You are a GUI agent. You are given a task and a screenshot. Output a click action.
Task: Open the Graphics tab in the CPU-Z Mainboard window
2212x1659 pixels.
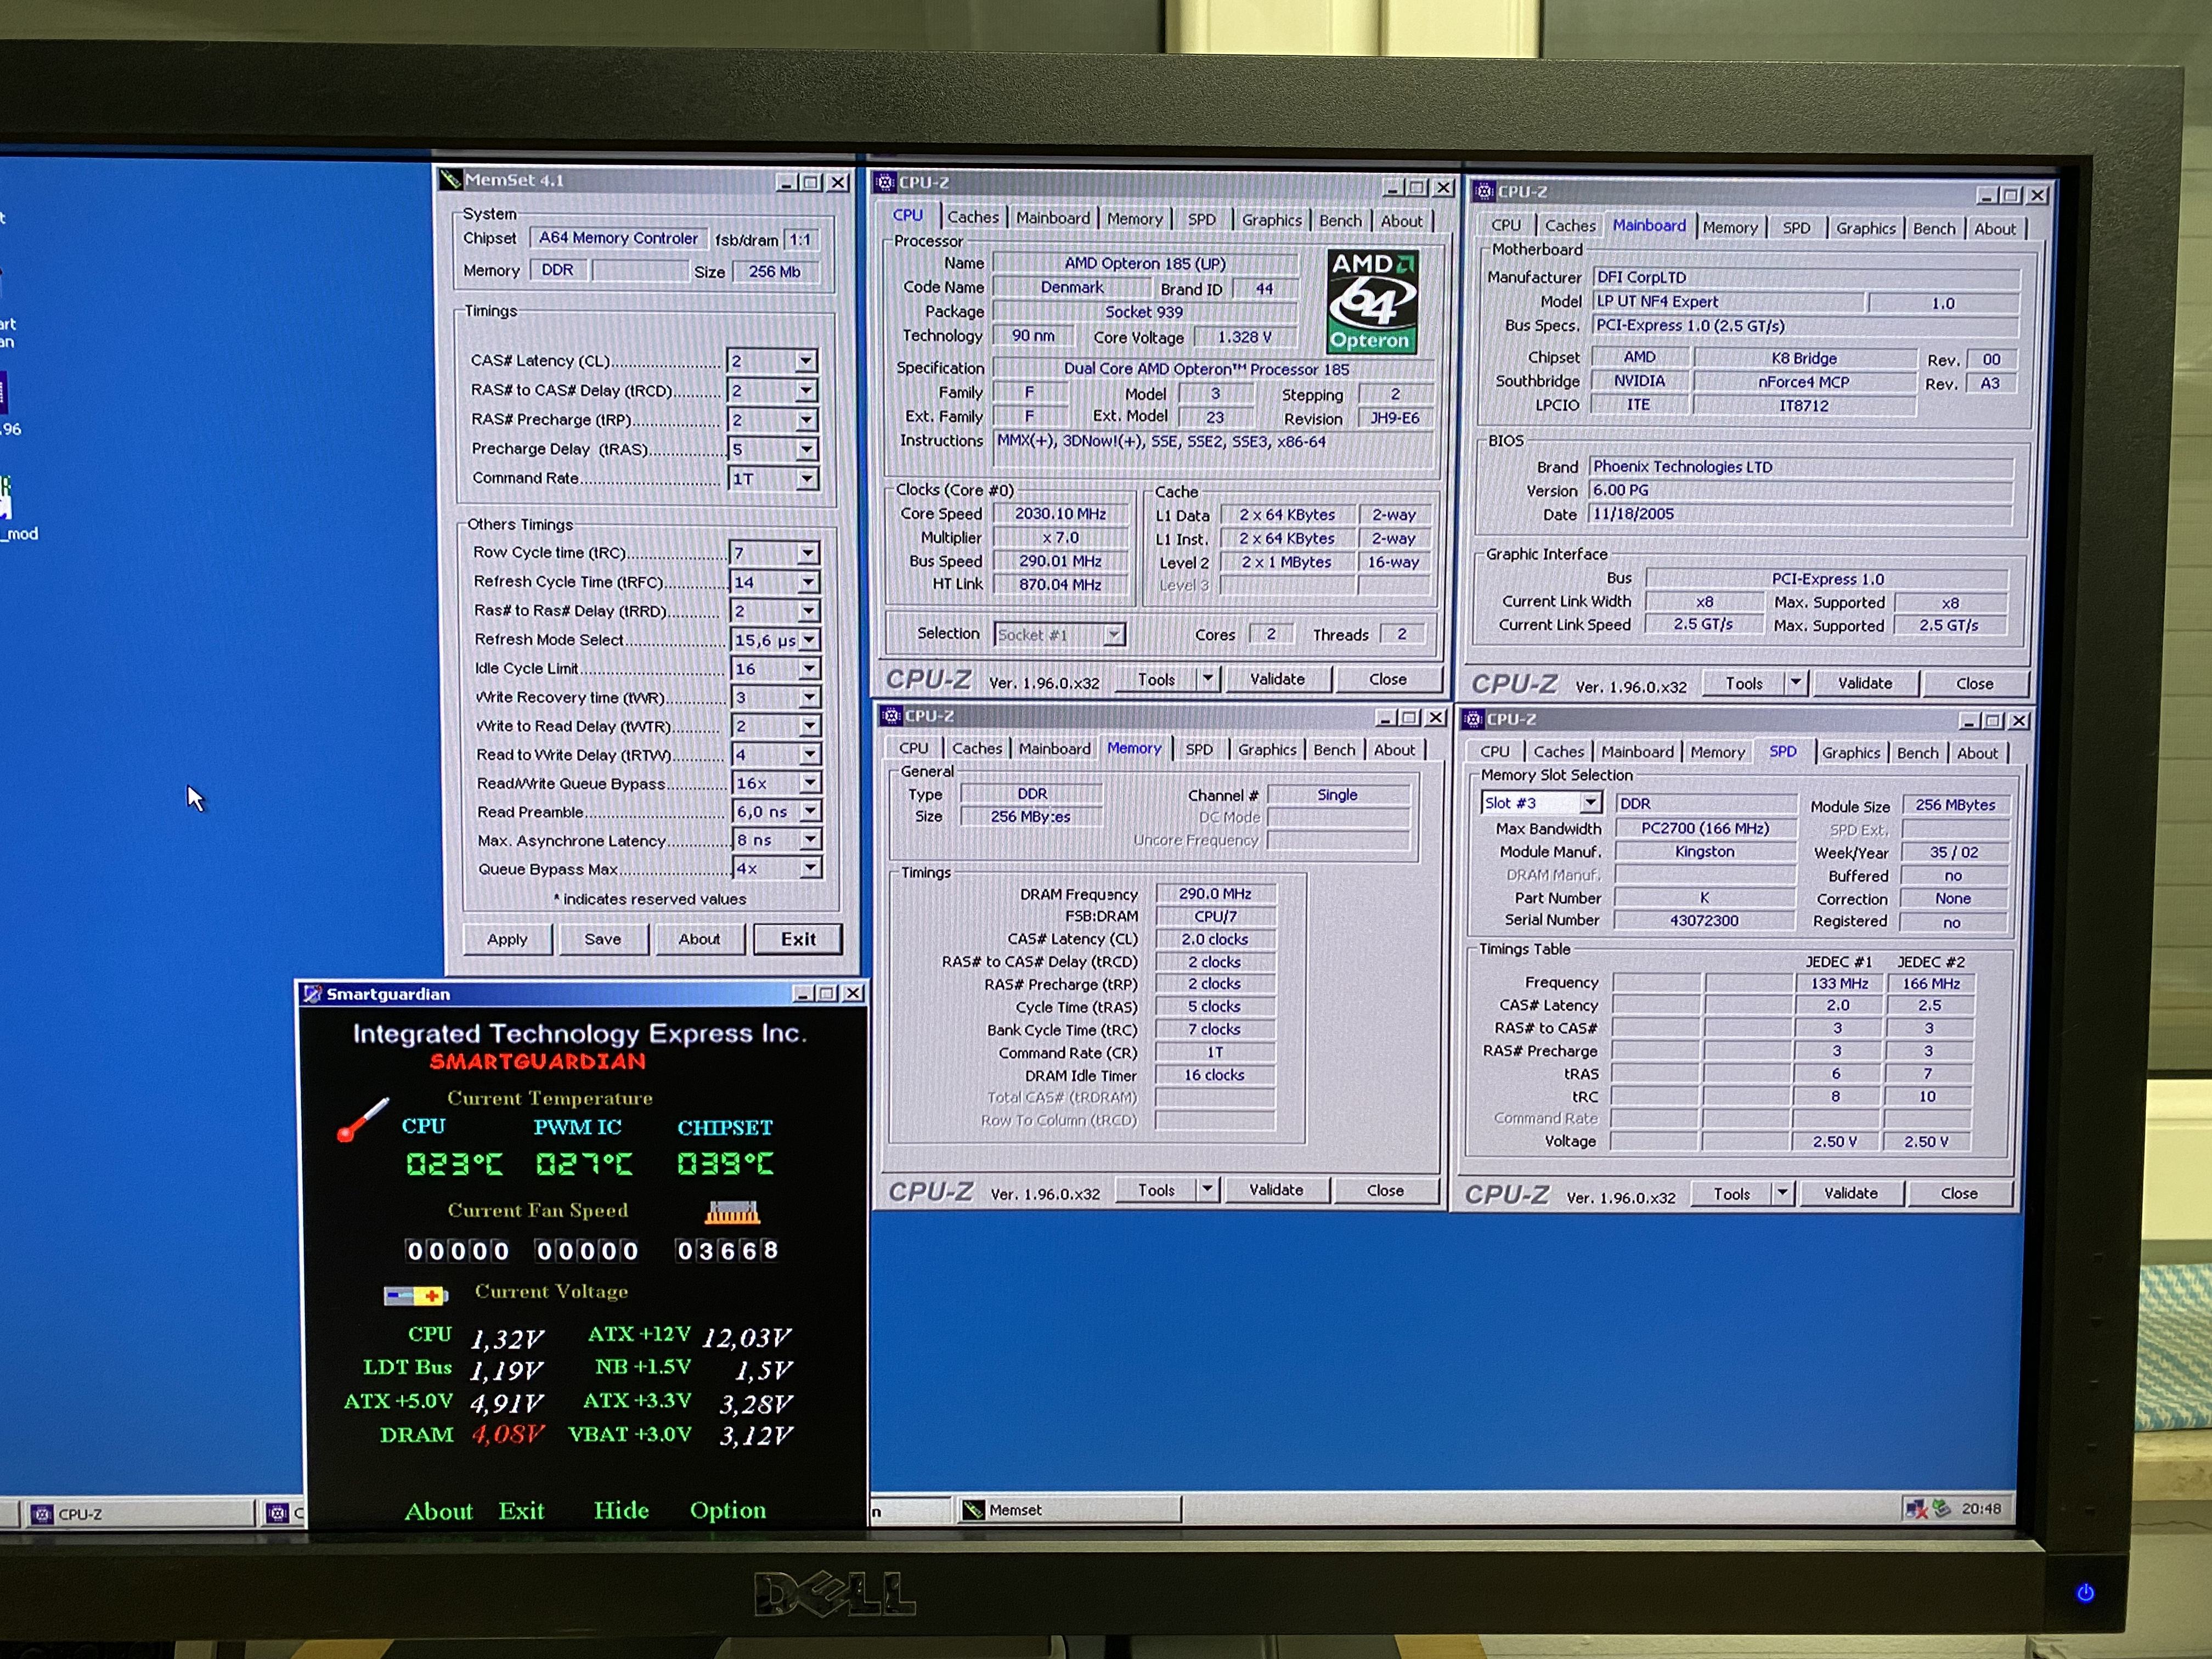click(x=1865, y=228)
